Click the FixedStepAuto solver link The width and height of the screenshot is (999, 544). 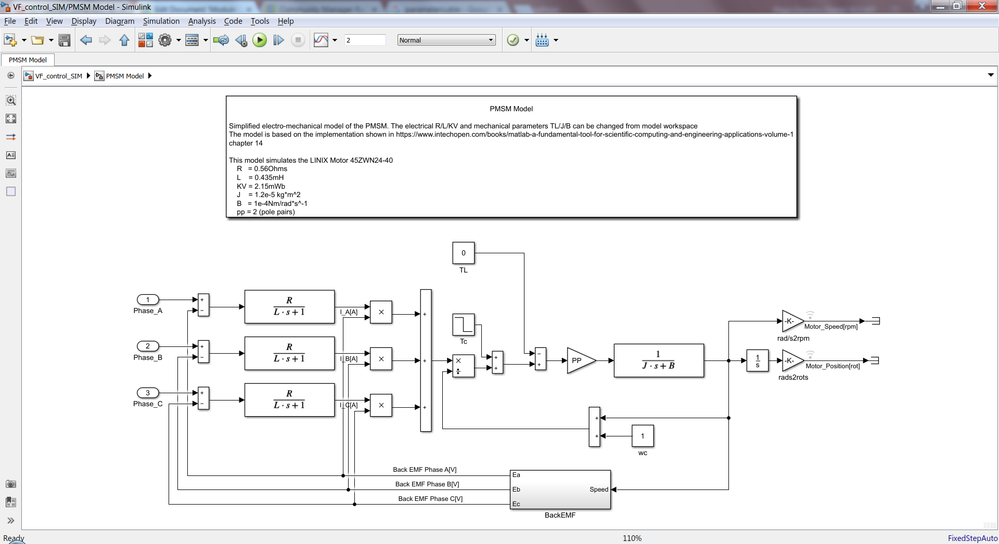click(972, 538)
